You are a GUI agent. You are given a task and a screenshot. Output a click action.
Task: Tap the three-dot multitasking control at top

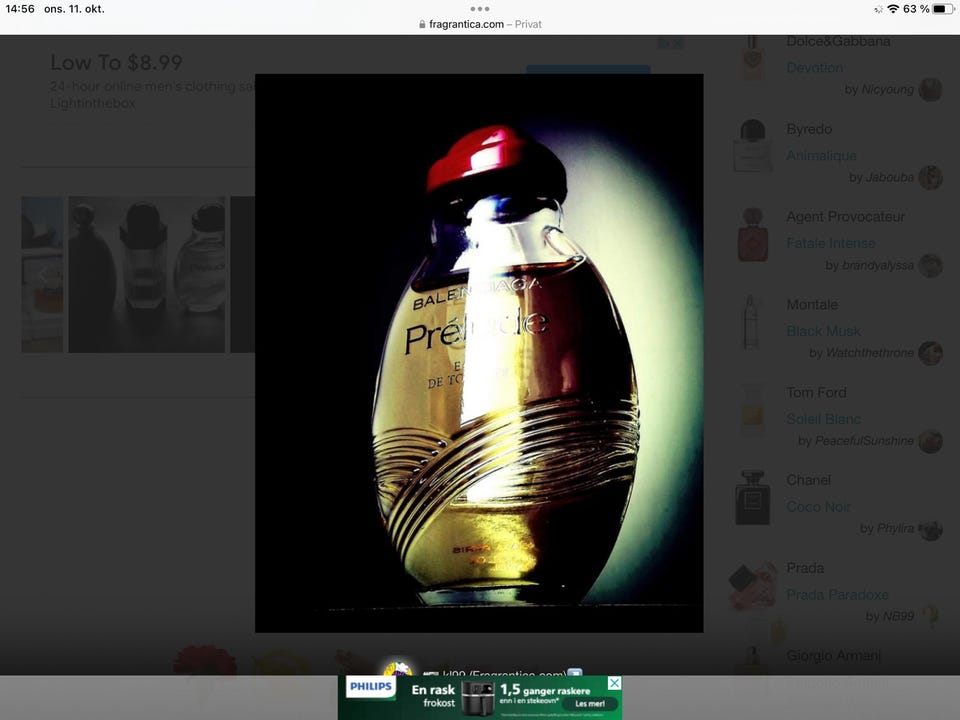(479, 9)
